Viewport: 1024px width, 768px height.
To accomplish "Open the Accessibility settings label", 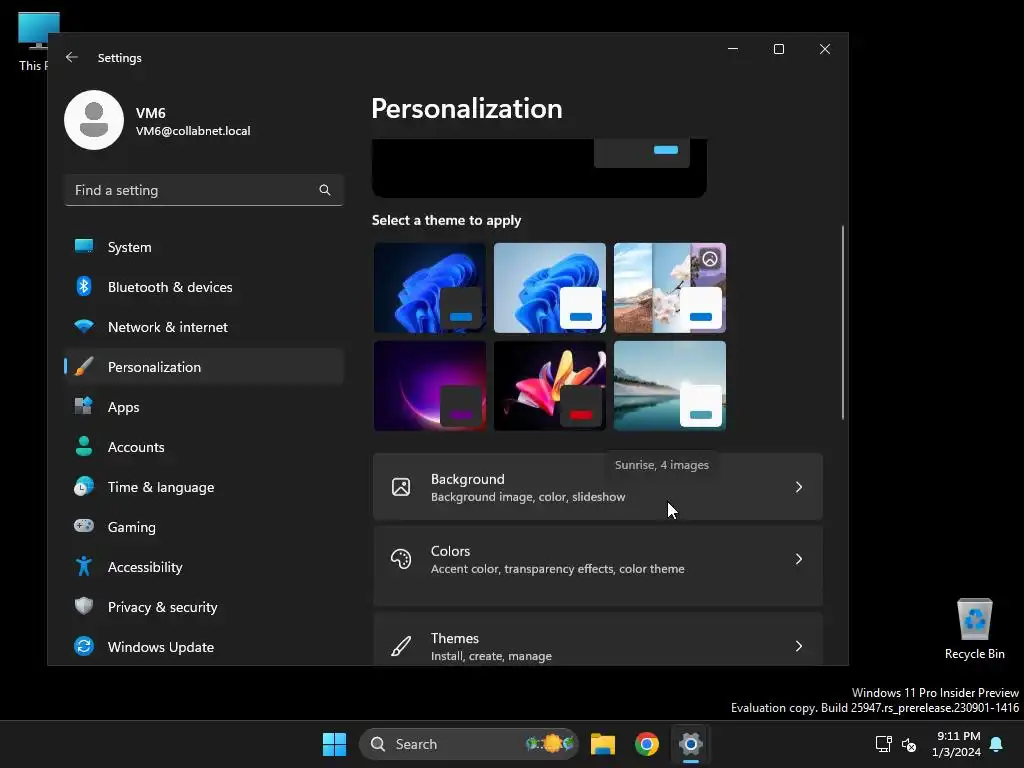I will click(x=145, y=567).
